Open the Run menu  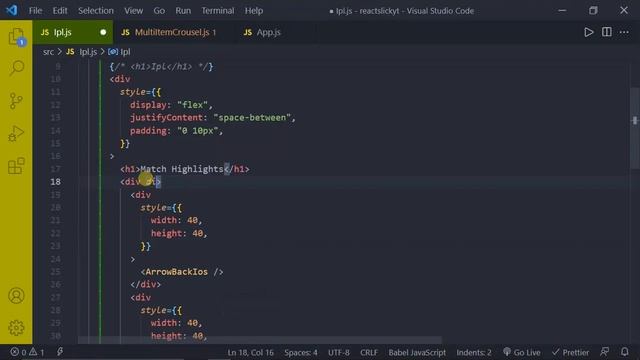coord(183,11)
